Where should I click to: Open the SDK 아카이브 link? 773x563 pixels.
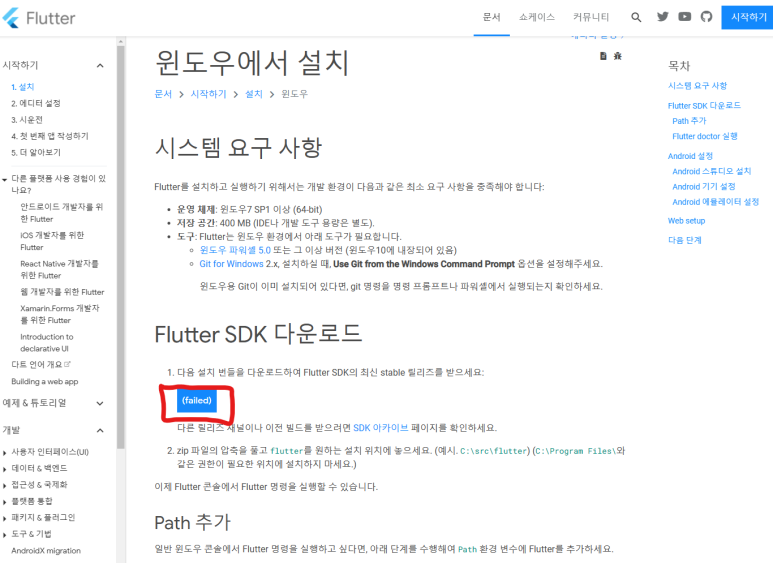click(x=381, y=427)
